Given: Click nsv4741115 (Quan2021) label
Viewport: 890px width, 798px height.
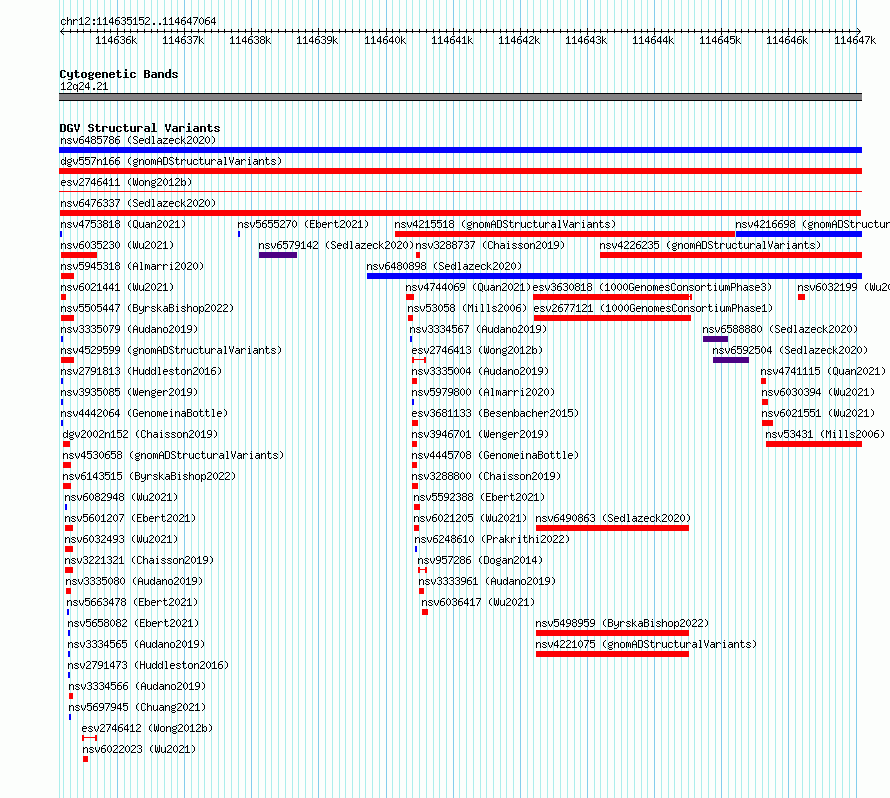Looking at the screenshot, I should point(823,371).
